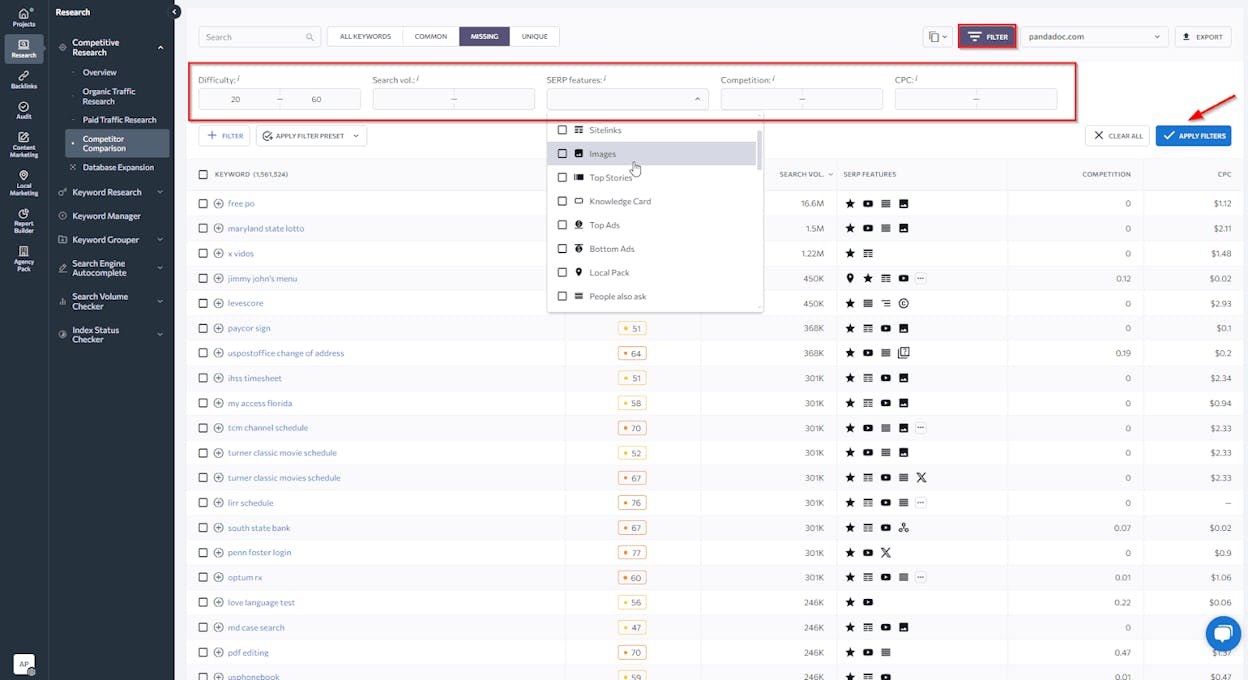This screenshot has height=680, width=1248.
Task: Check the Images option
Action: pos(562,154)
